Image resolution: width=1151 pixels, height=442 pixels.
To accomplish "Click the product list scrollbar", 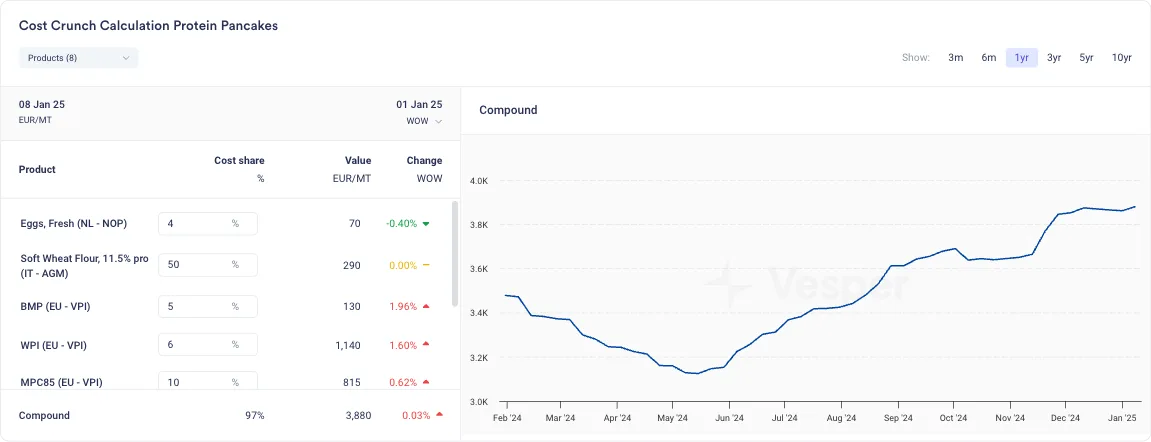I will (x=456, y=253).
